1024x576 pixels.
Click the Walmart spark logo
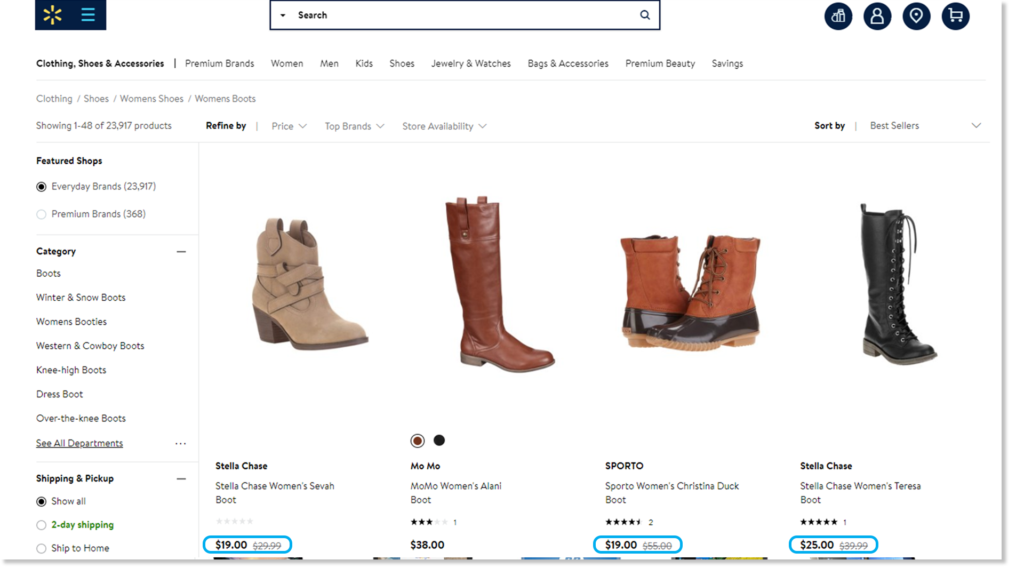tap(52, 14)
